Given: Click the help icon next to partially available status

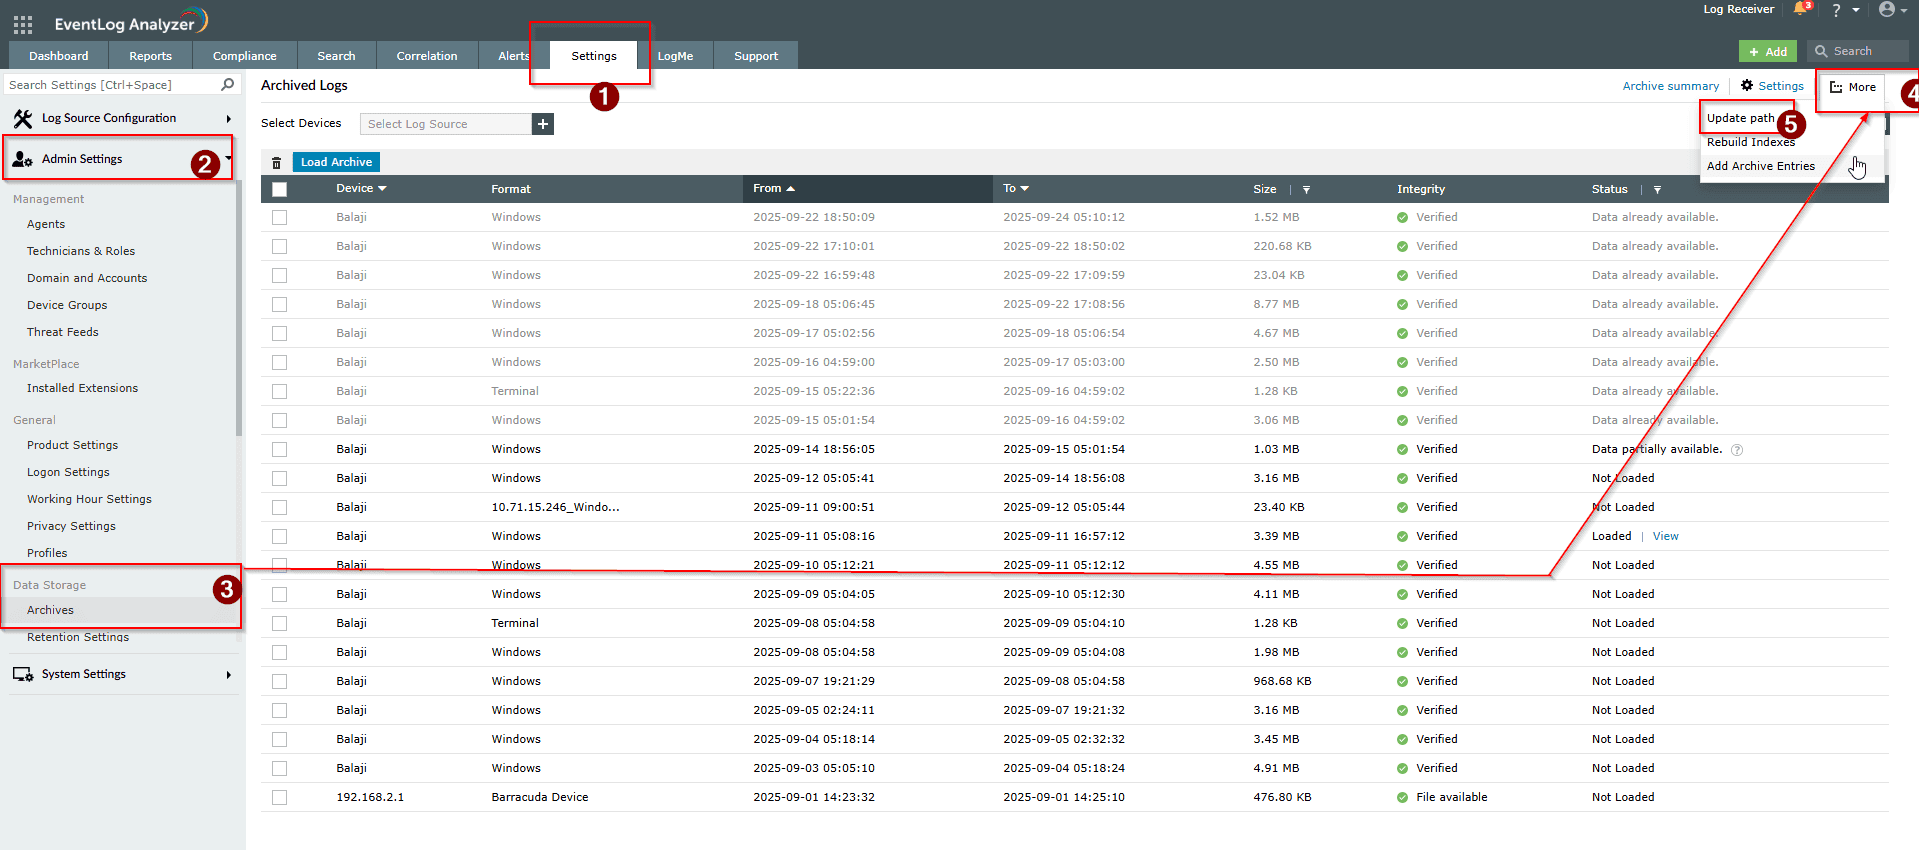Looking at the screenshot, I should [1737, 450].
